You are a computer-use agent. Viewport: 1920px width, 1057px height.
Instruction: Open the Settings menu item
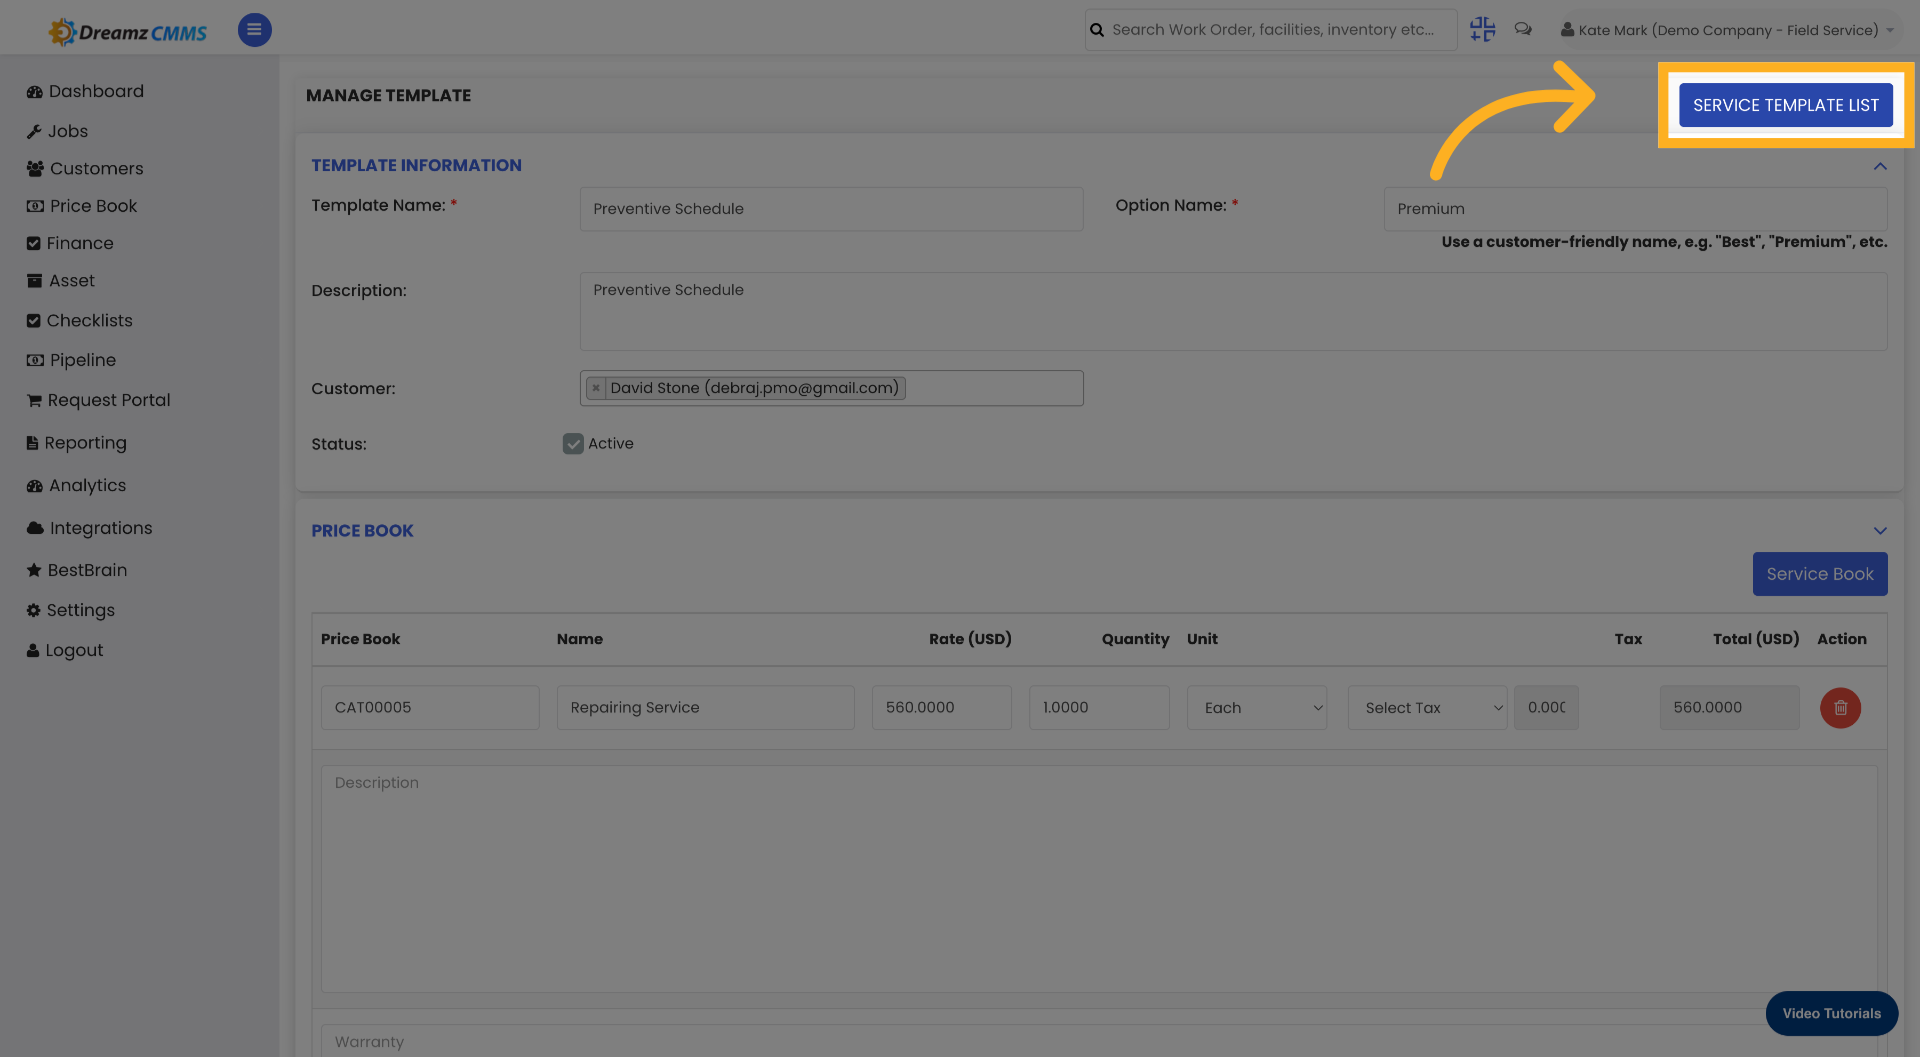click(x=35, y=610)
